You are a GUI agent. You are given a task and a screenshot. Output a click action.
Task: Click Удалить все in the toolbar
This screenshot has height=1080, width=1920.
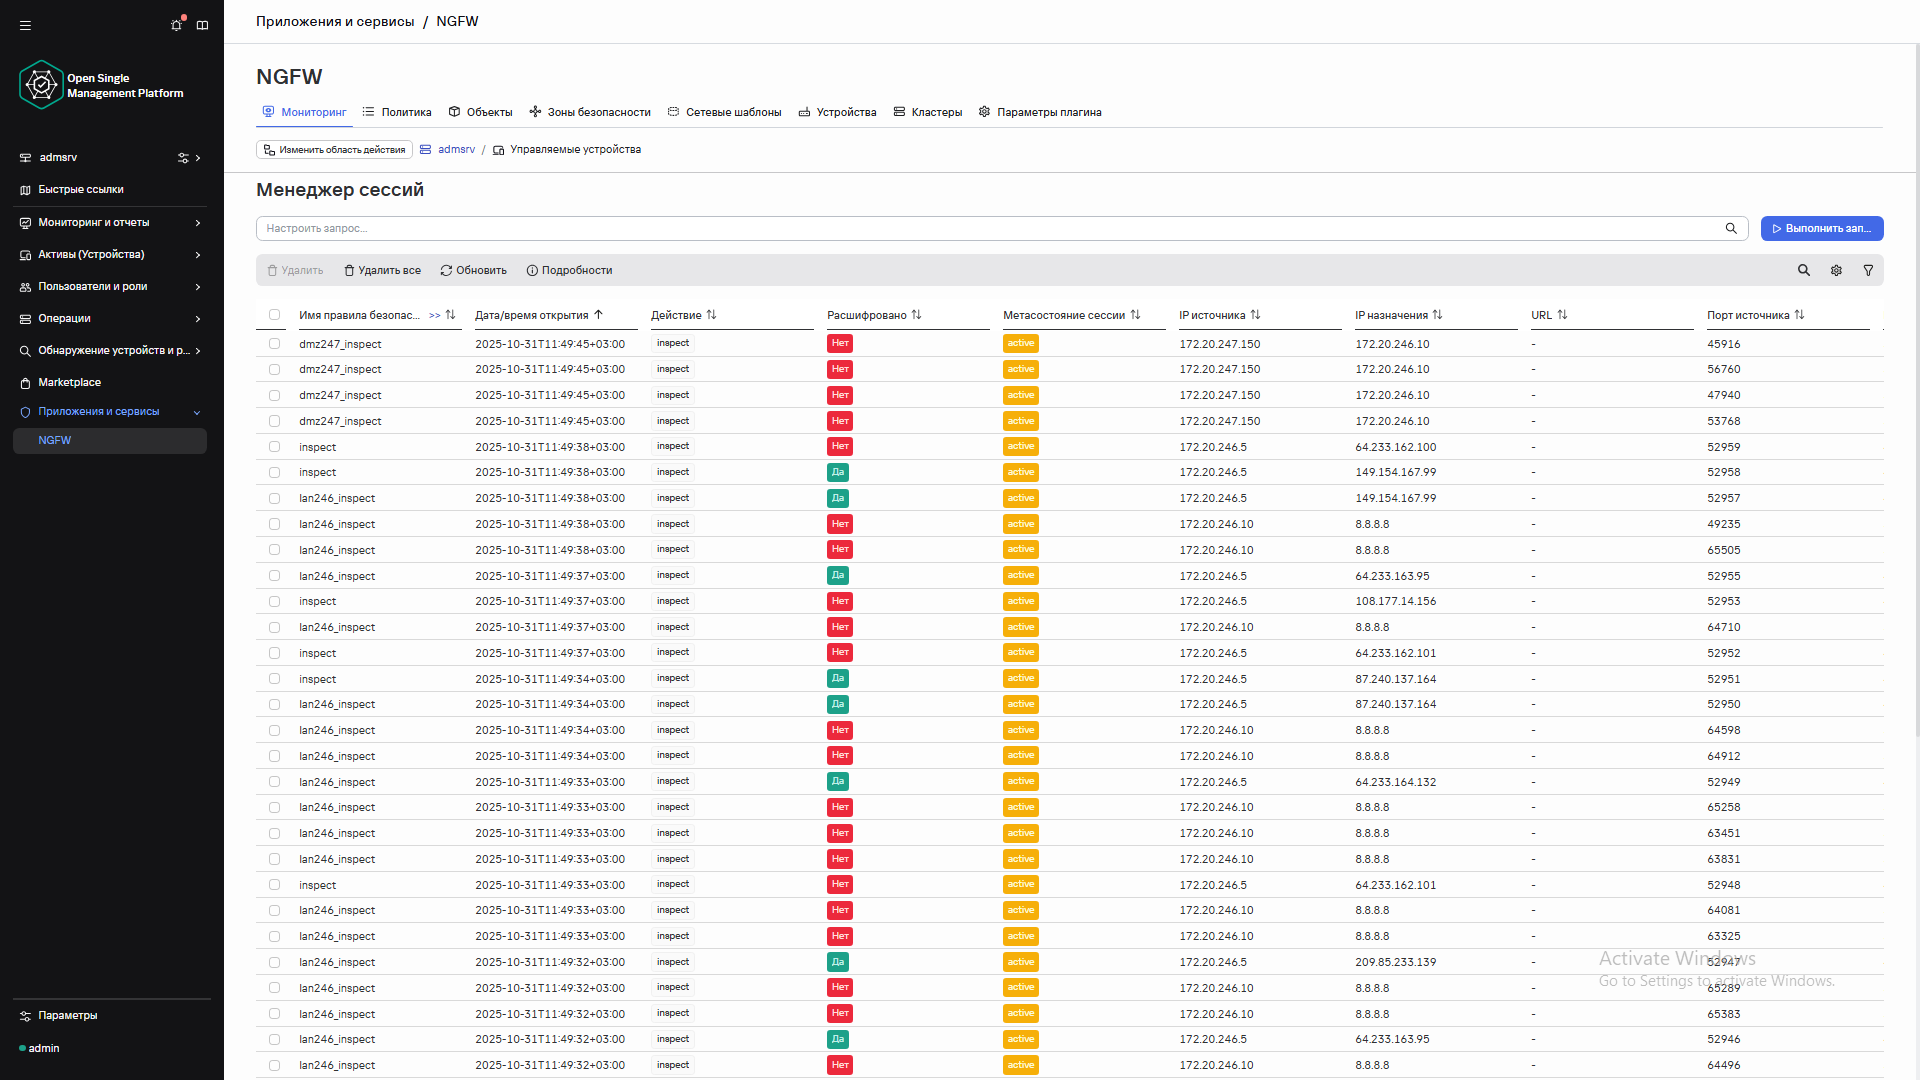click(382, 270)
